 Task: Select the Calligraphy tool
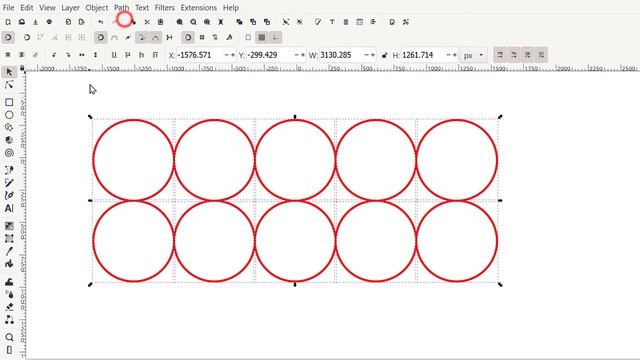(9, 195)
